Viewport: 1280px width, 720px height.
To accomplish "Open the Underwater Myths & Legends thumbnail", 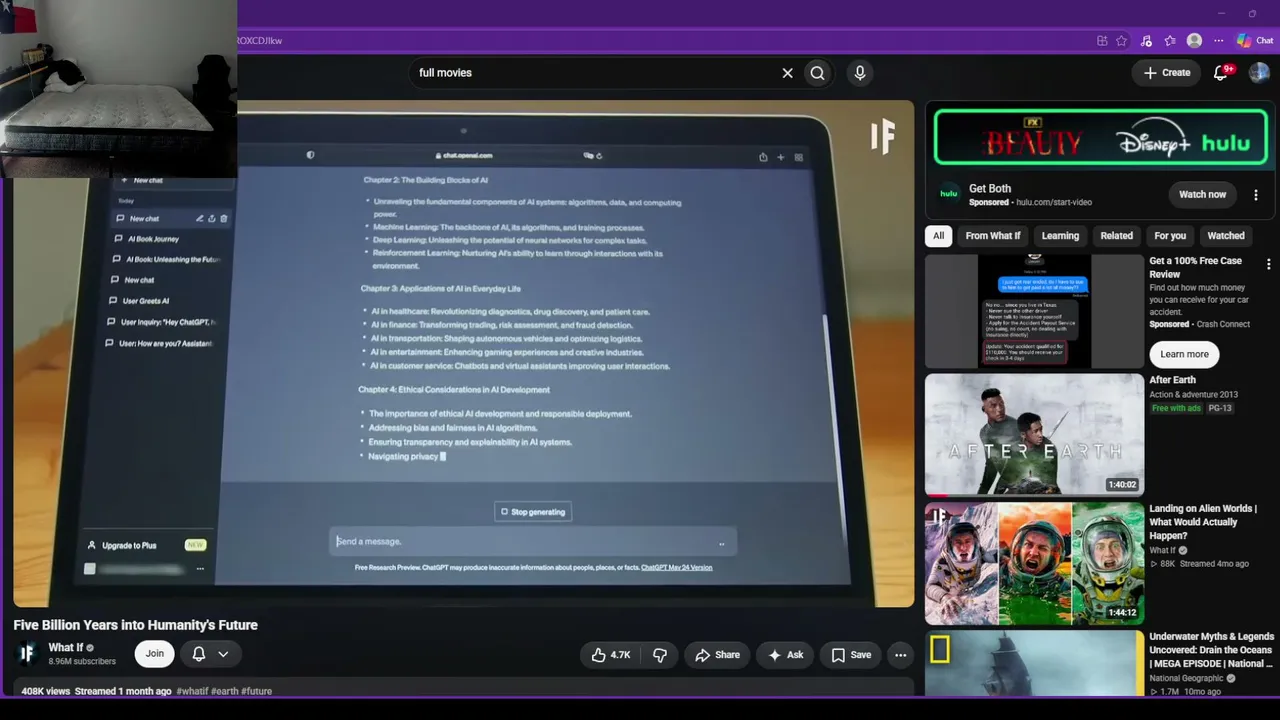I will 1034,662.
